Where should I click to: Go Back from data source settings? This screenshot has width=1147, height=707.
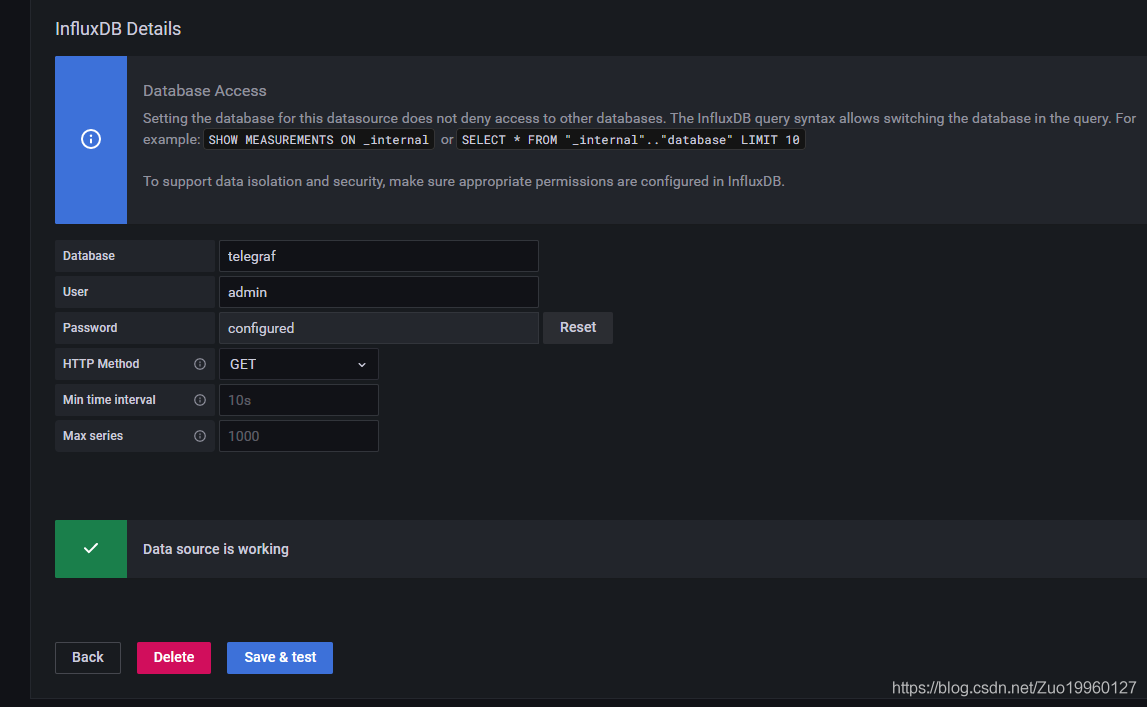(88, 657)
